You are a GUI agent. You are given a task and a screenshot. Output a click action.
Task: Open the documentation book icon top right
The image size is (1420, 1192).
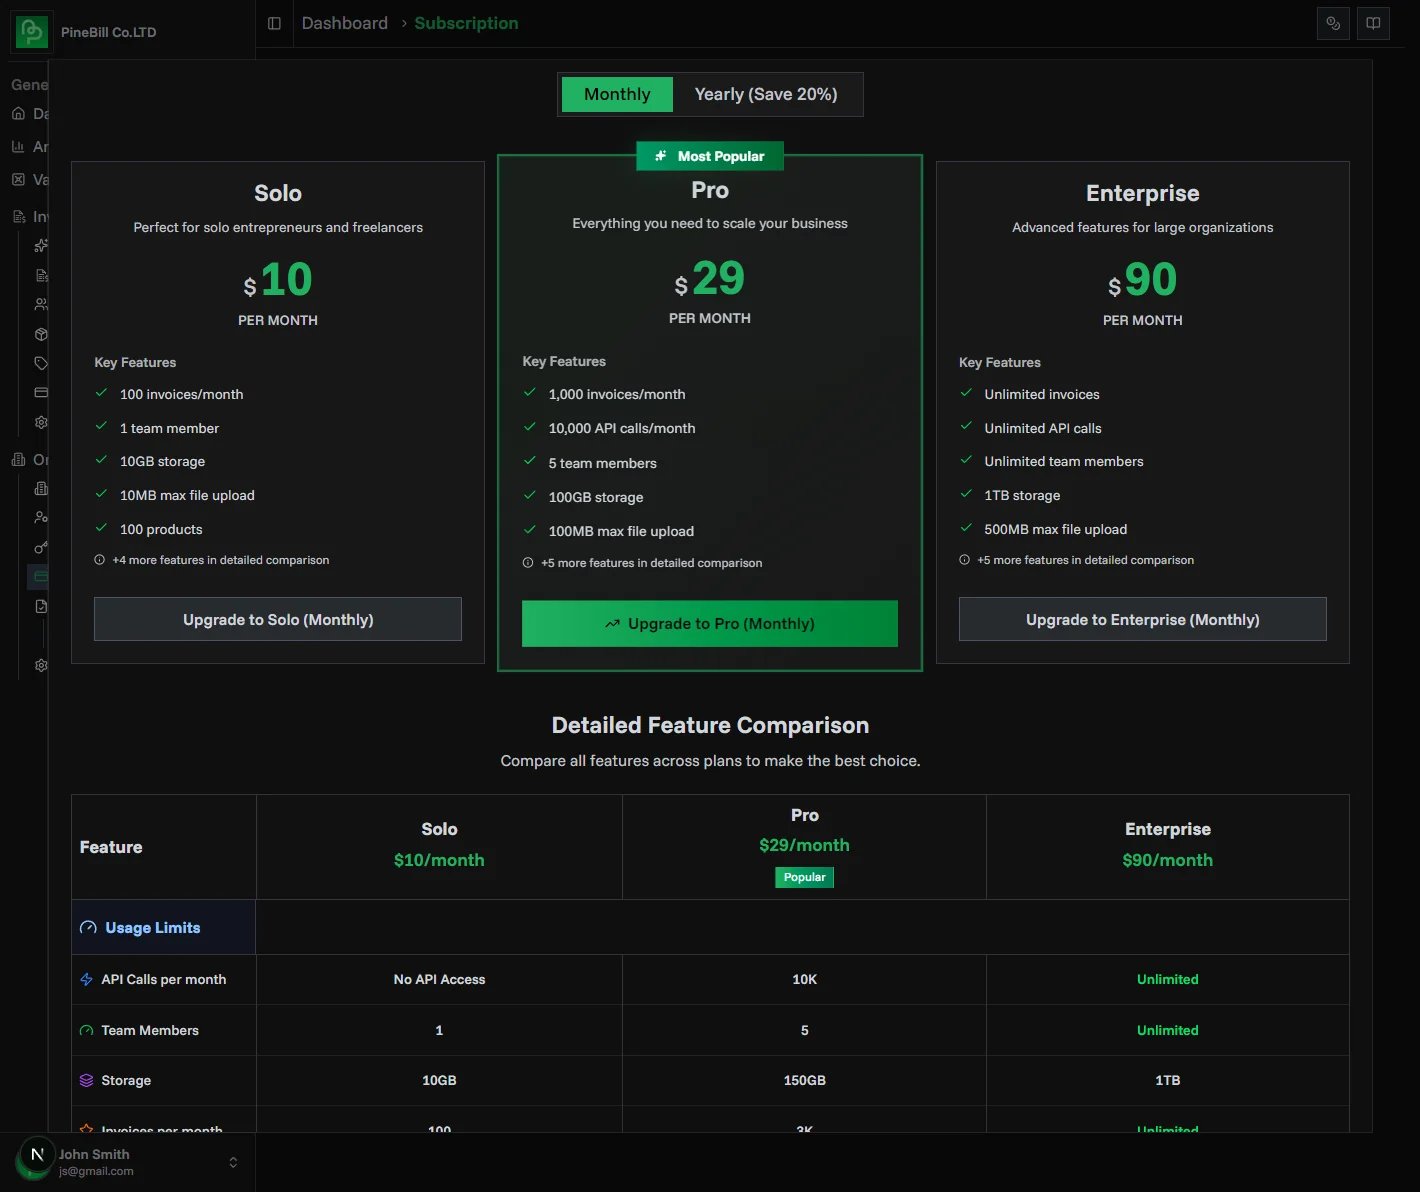click(x=1372, y=23)
